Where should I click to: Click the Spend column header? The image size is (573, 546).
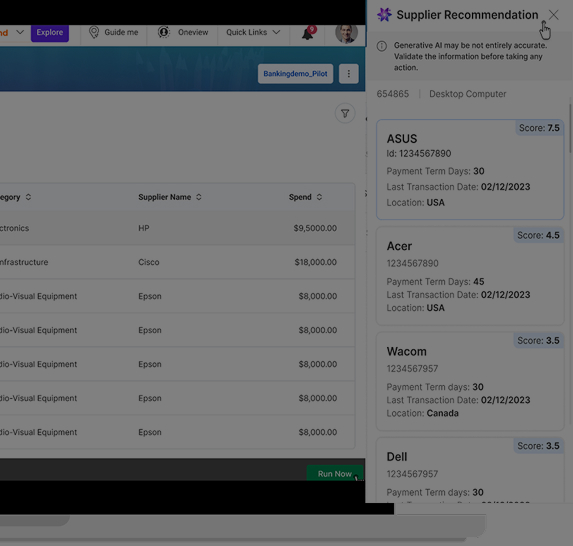tap(300, 197)
